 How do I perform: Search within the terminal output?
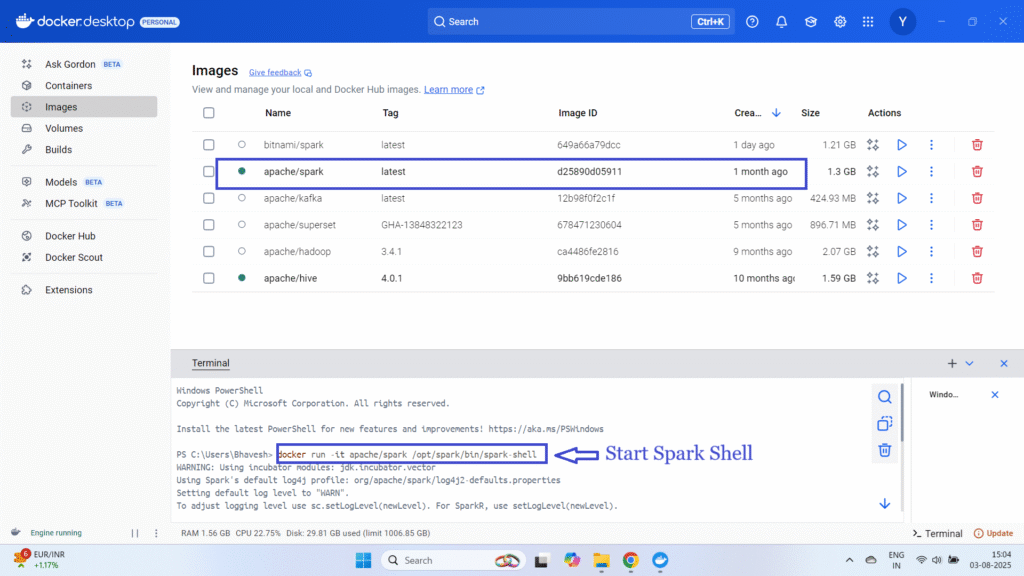884,397
